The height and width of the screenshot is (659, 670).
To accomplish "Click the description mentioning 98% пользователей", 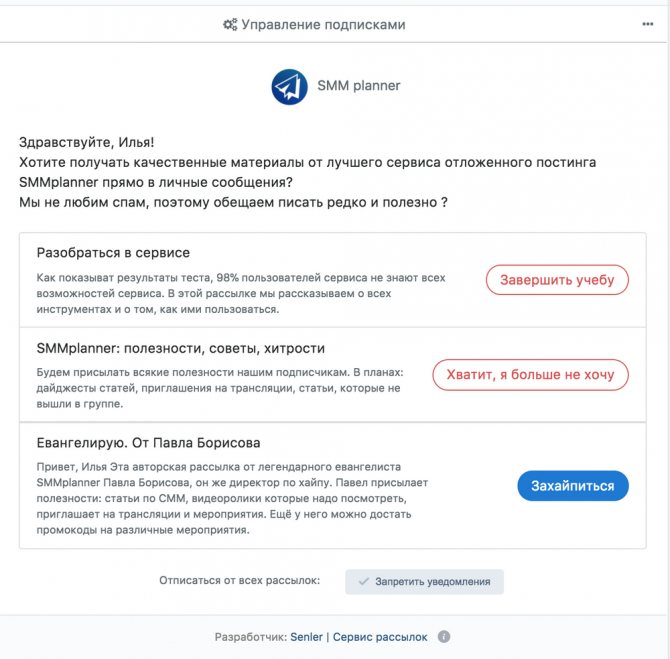I will 241,294.
